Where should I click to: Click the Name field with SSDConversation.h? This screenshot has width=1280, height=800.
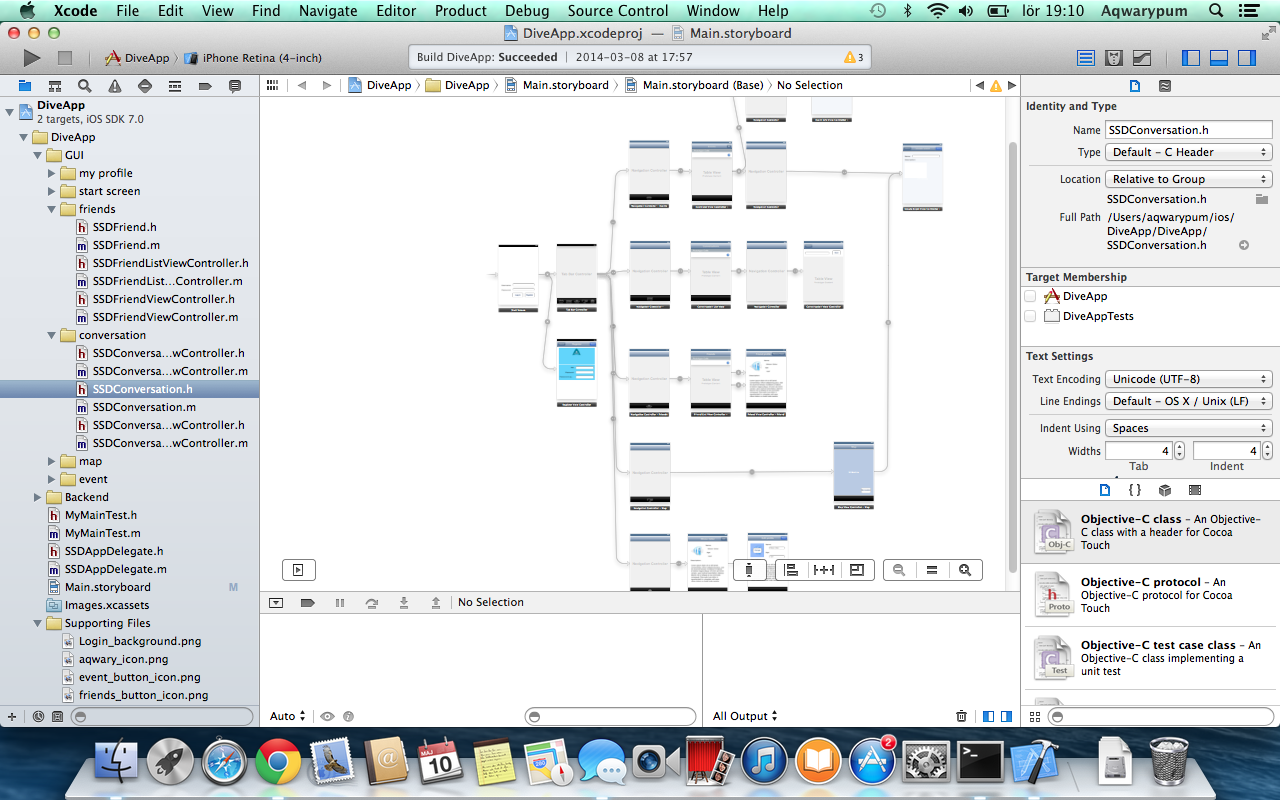tap(1188, 130)
